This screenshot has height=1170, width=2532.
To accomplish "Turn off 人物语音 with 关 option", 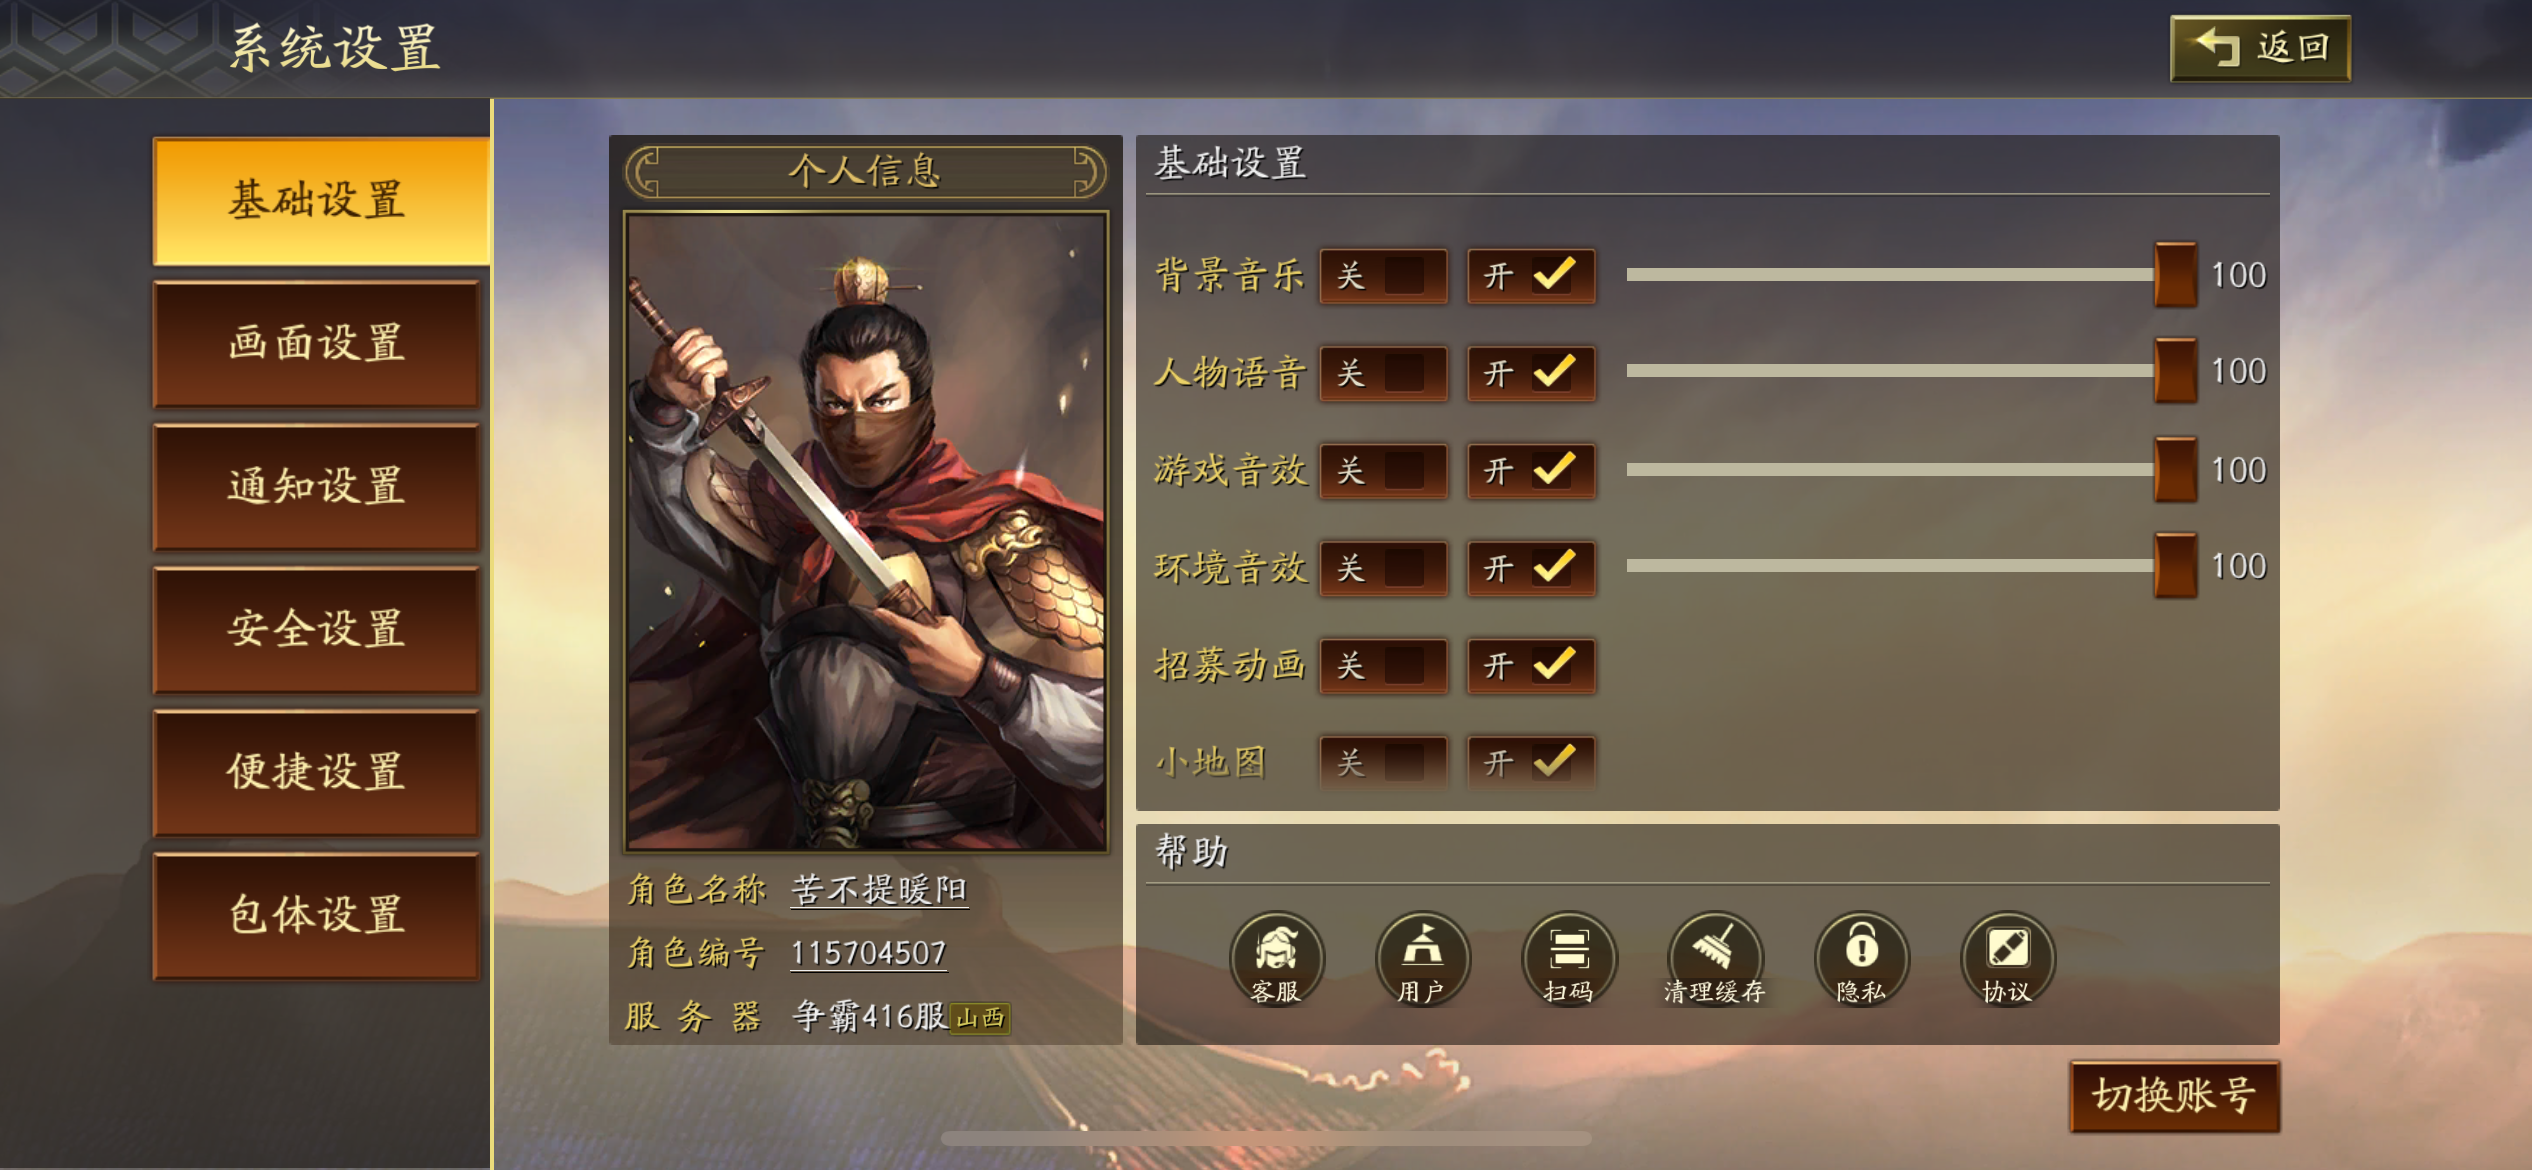I will pos(1383,373).
